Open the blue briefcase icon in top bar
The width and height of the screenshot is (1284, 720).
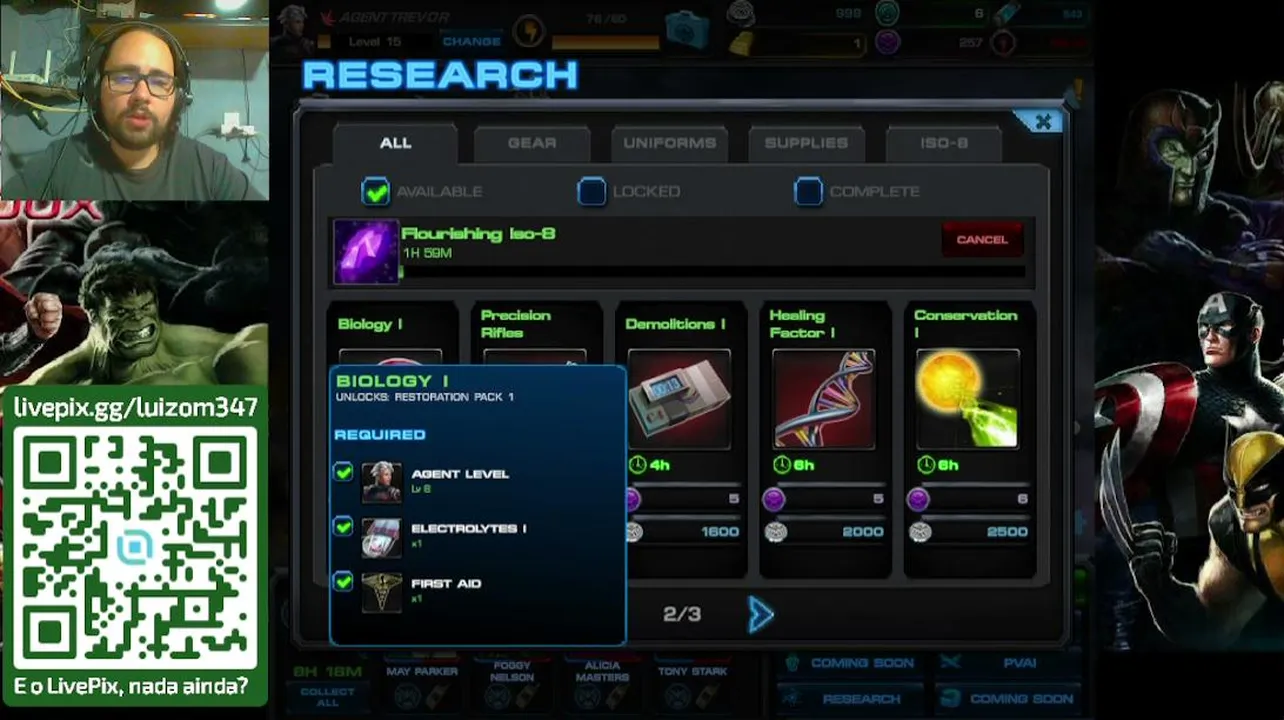[687, 28]
